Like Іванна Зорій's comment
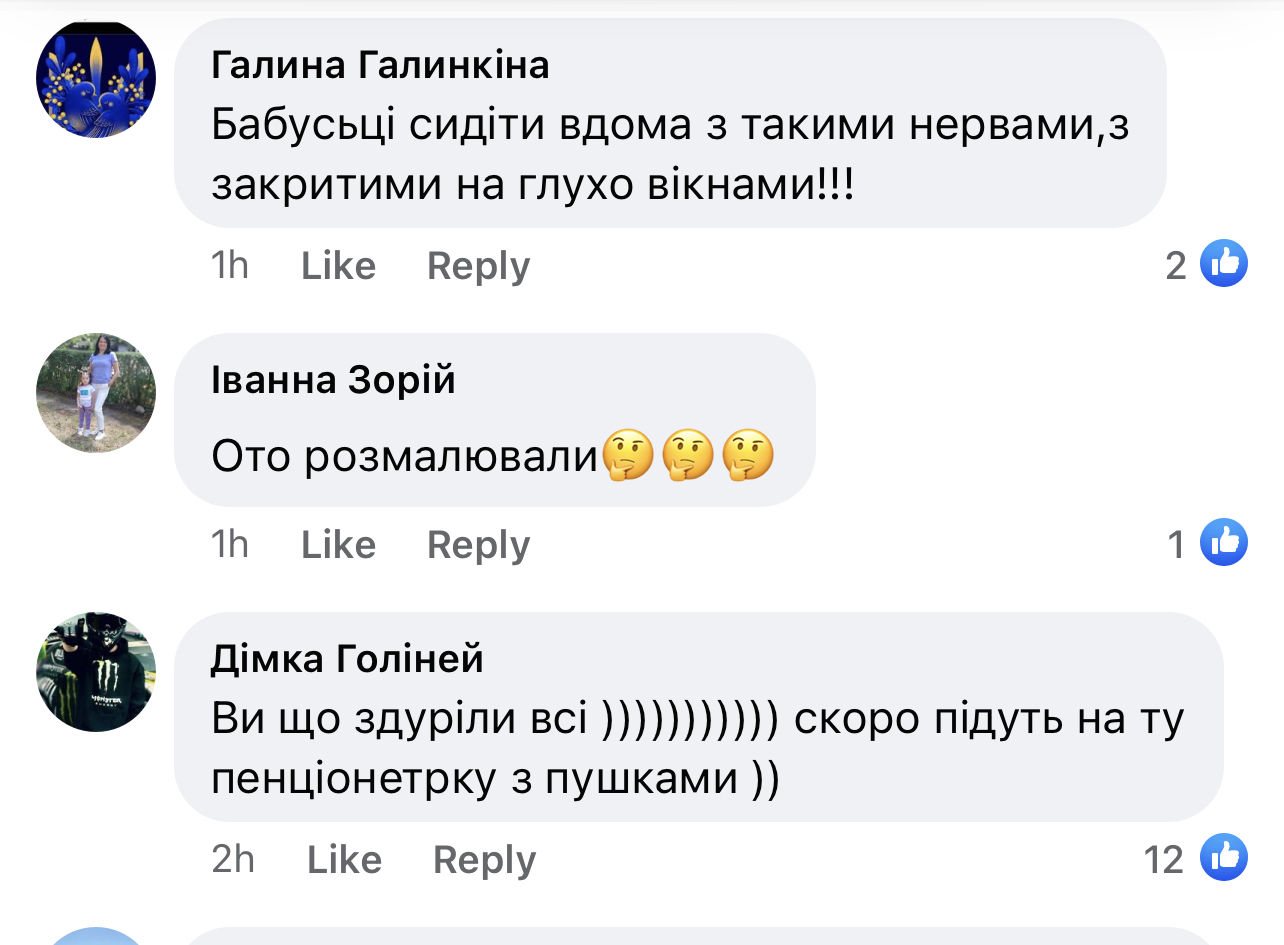Screen dimensions: 1284x945 (338, 545)
